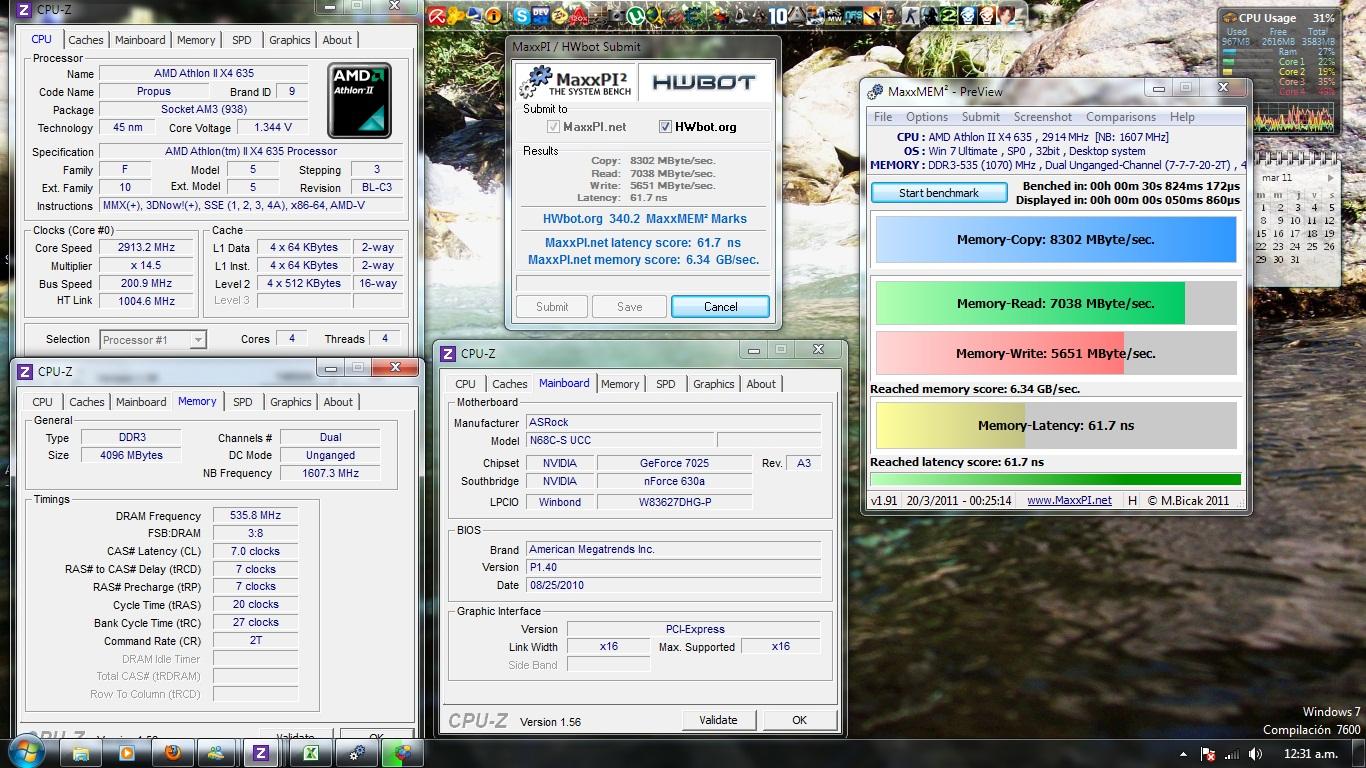Toggle the HWbot.org checkbox
The image size is (1366, 768).
click(665, 127)
